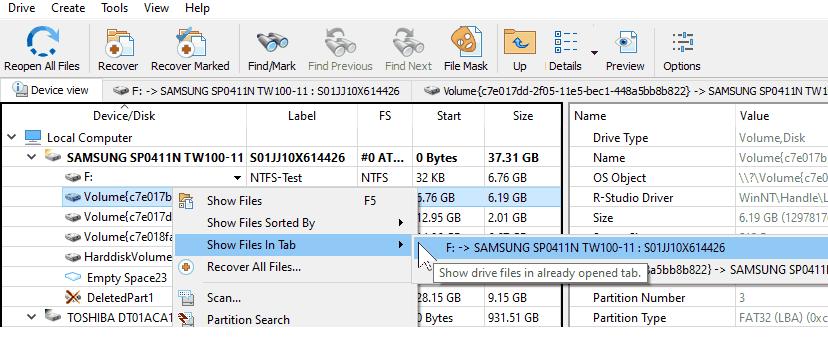Image resolution: width=828 pixels, height=362 pixels.
Task: Click the R-Studio Driver property row
Action: [x=699, y=198]
